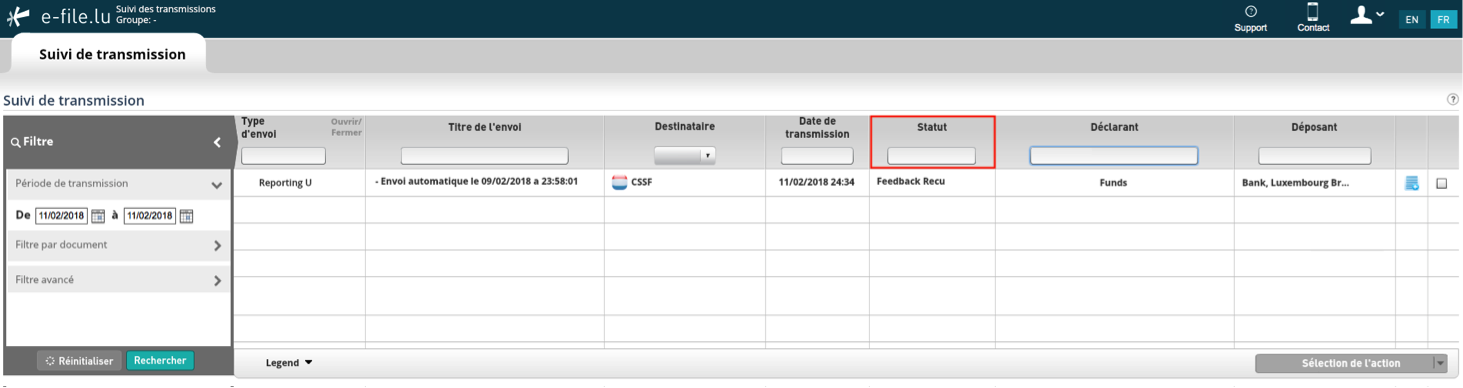Viewport: 1463px width, 388px height.
Task: Open calendar for the end date
Action: tap(186, 216)
